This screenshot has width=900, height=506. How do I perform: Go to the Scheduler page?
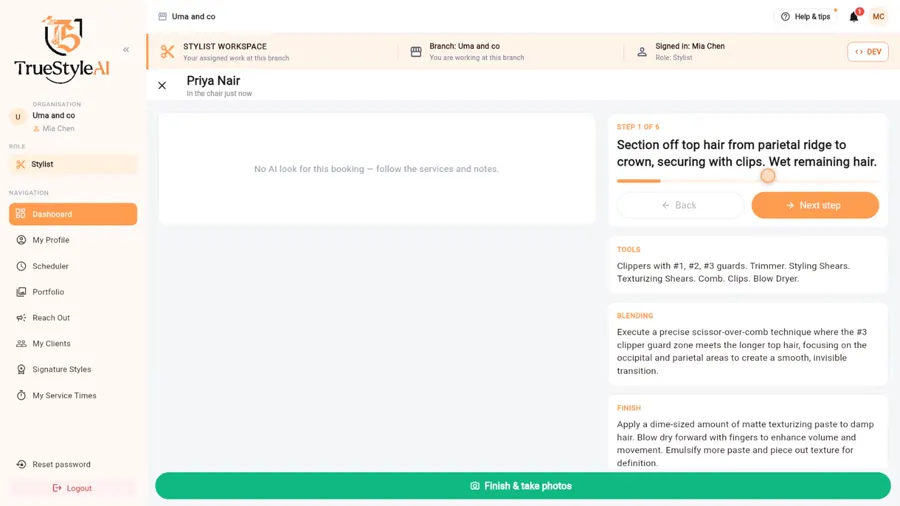73,266
